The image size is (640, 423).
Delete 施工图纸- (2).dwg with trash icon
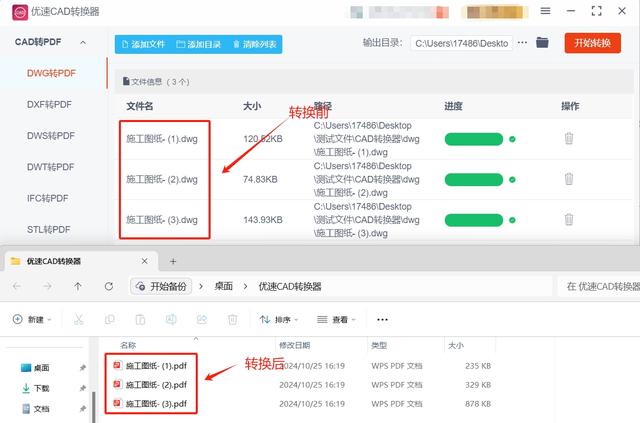coord(569,179)
